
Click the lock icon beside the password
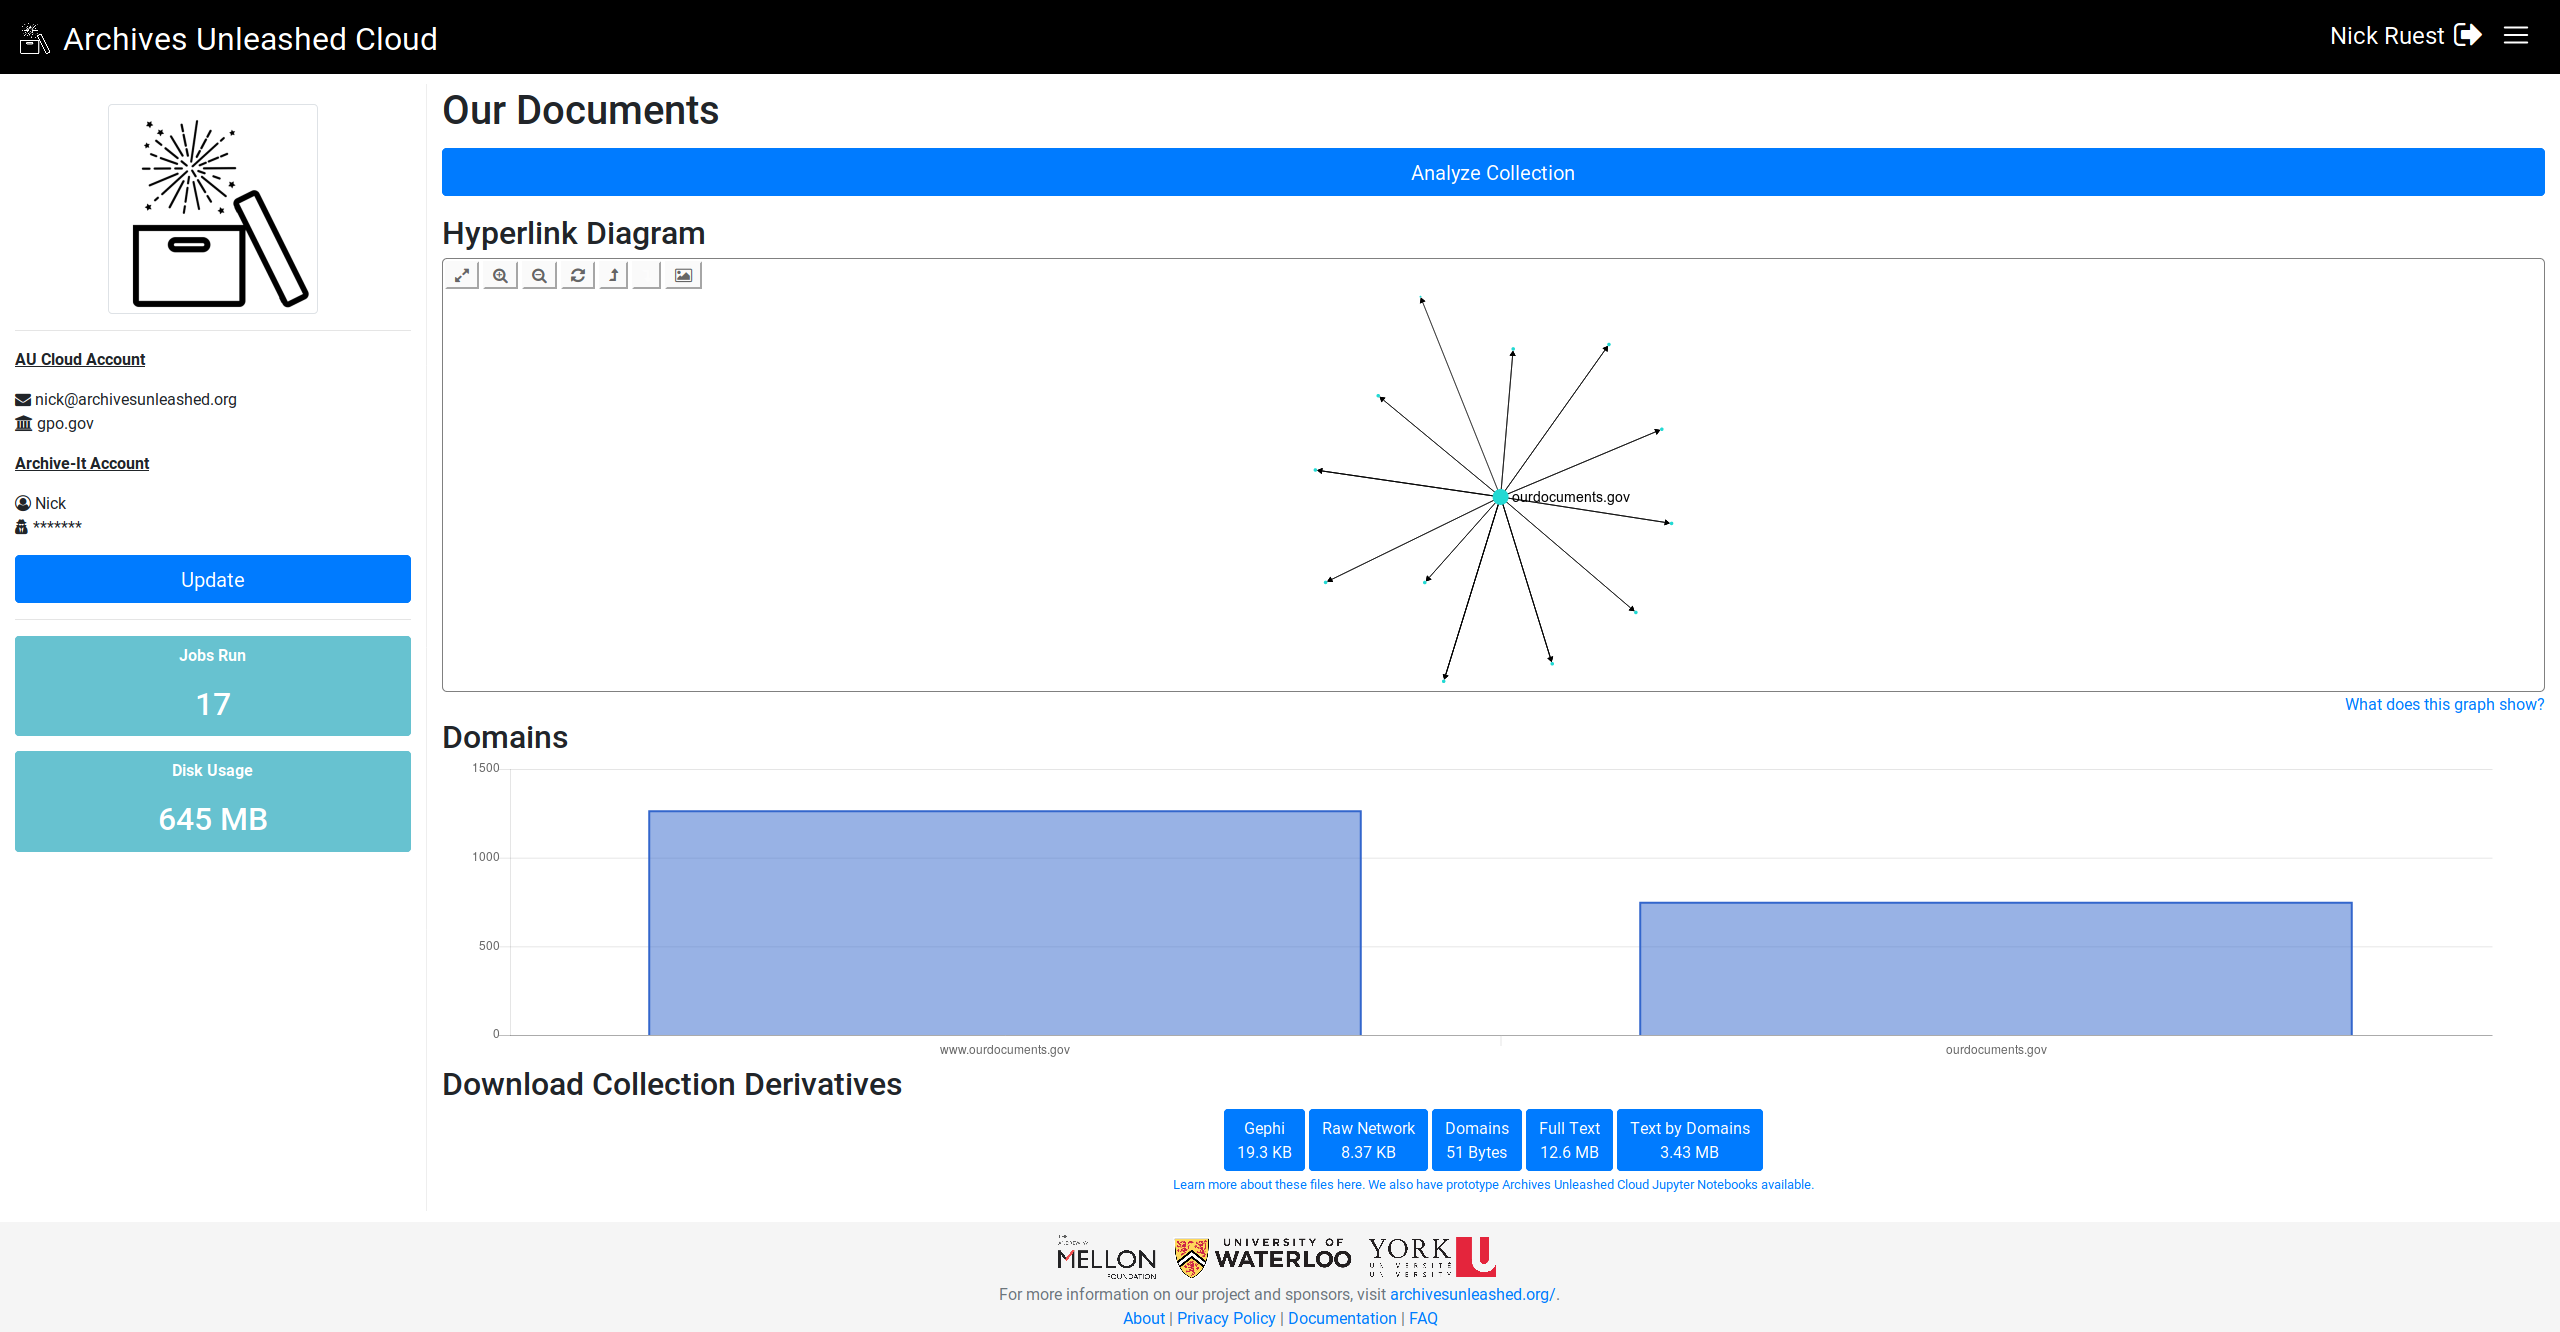[x=21, y=527]
